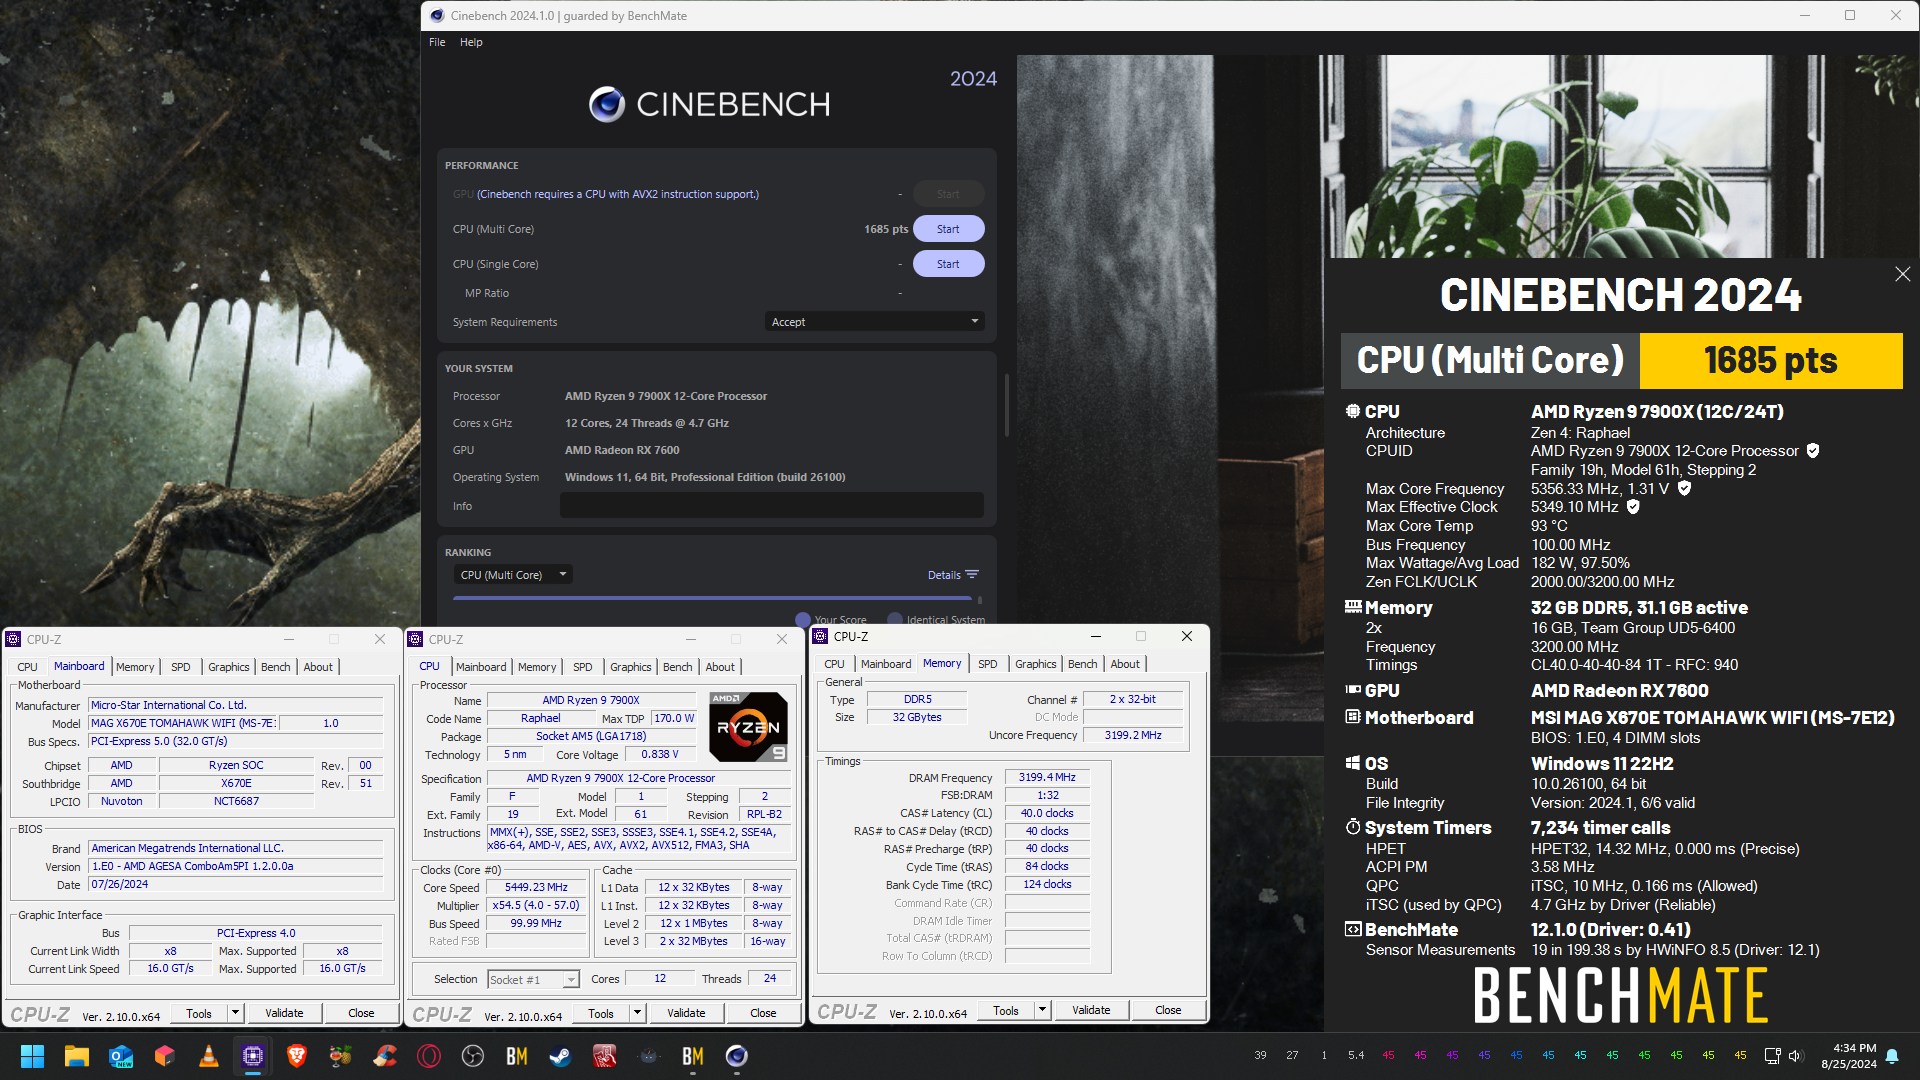
Task: Launch OBS Studio from the taskbar
Action: [x=472, y=1056]
